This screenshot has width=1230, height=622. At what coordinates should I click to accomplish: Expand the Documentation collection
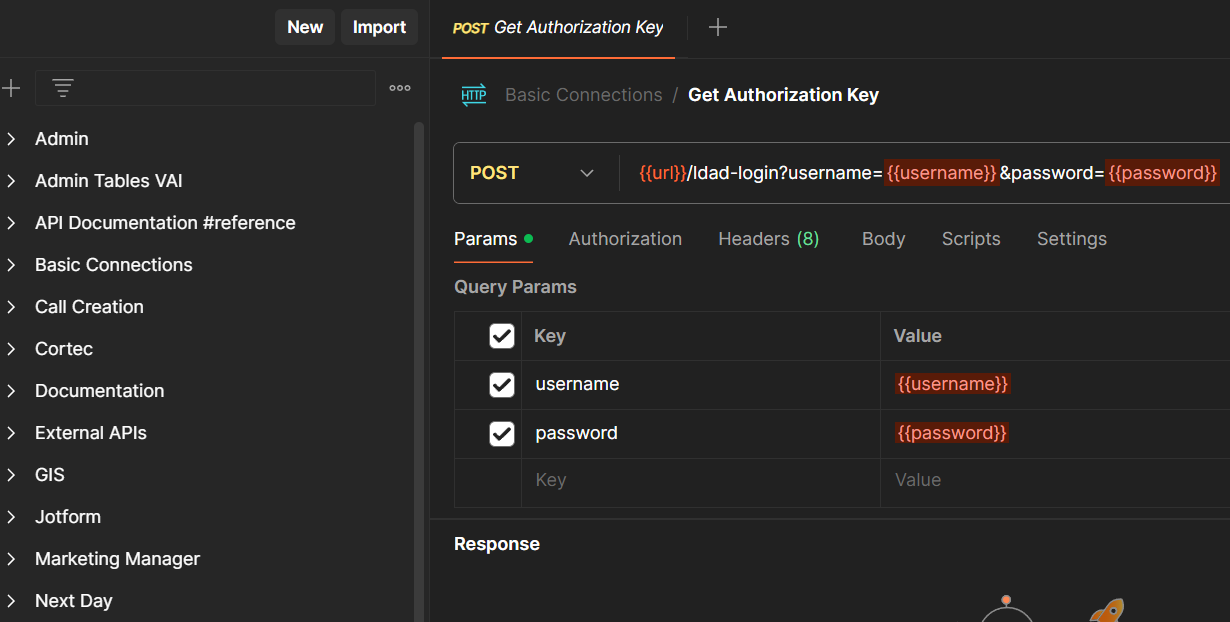coord(11,391)
